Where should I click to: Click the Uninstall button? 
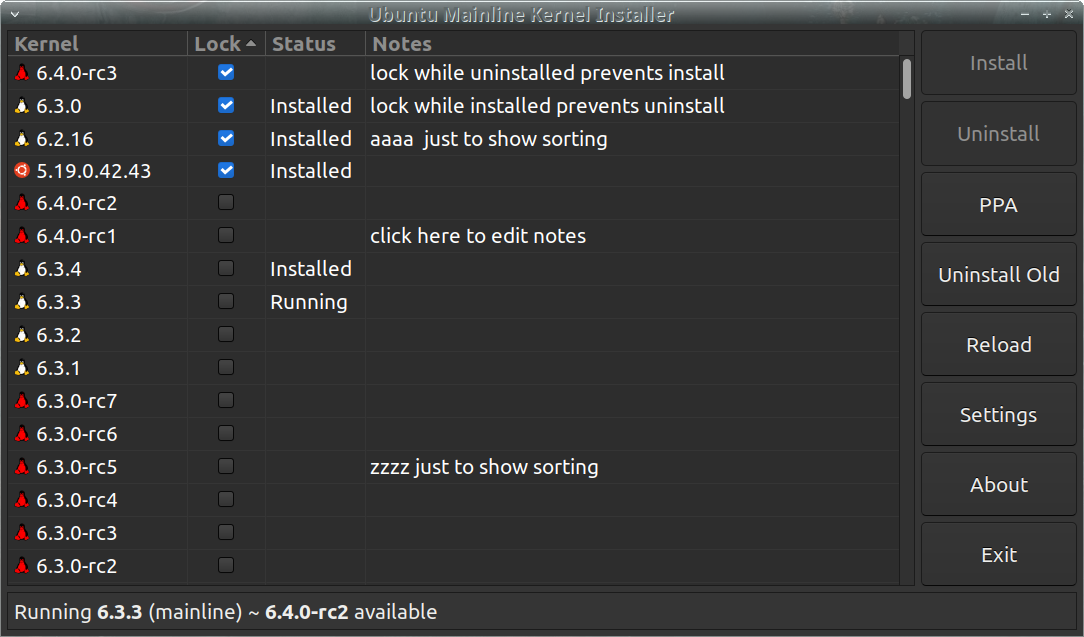(x=998, y=133)
